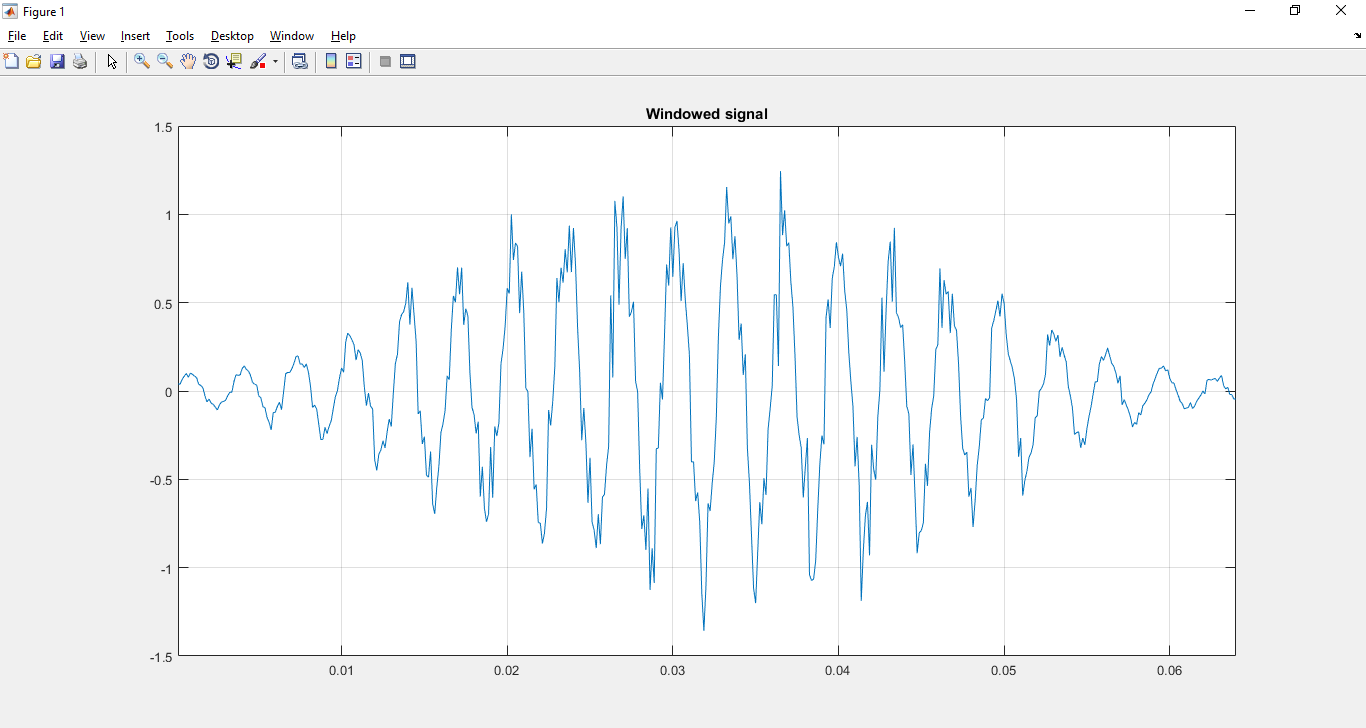Click x-axis tick label 0.04

pyautogui.click(x=838, y=671)
